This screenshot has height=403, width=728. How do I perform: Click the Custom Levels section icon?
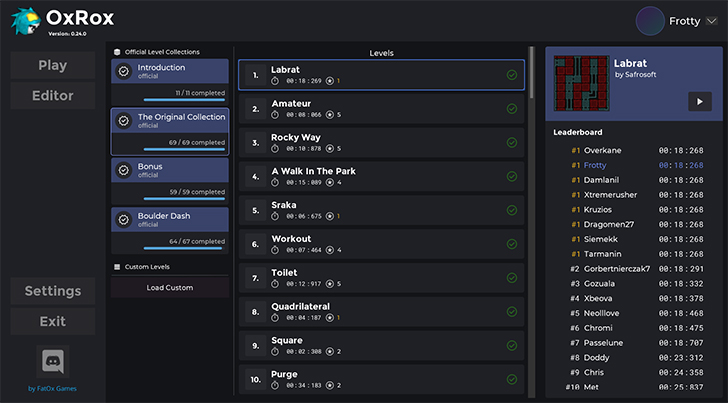[117, 267]
